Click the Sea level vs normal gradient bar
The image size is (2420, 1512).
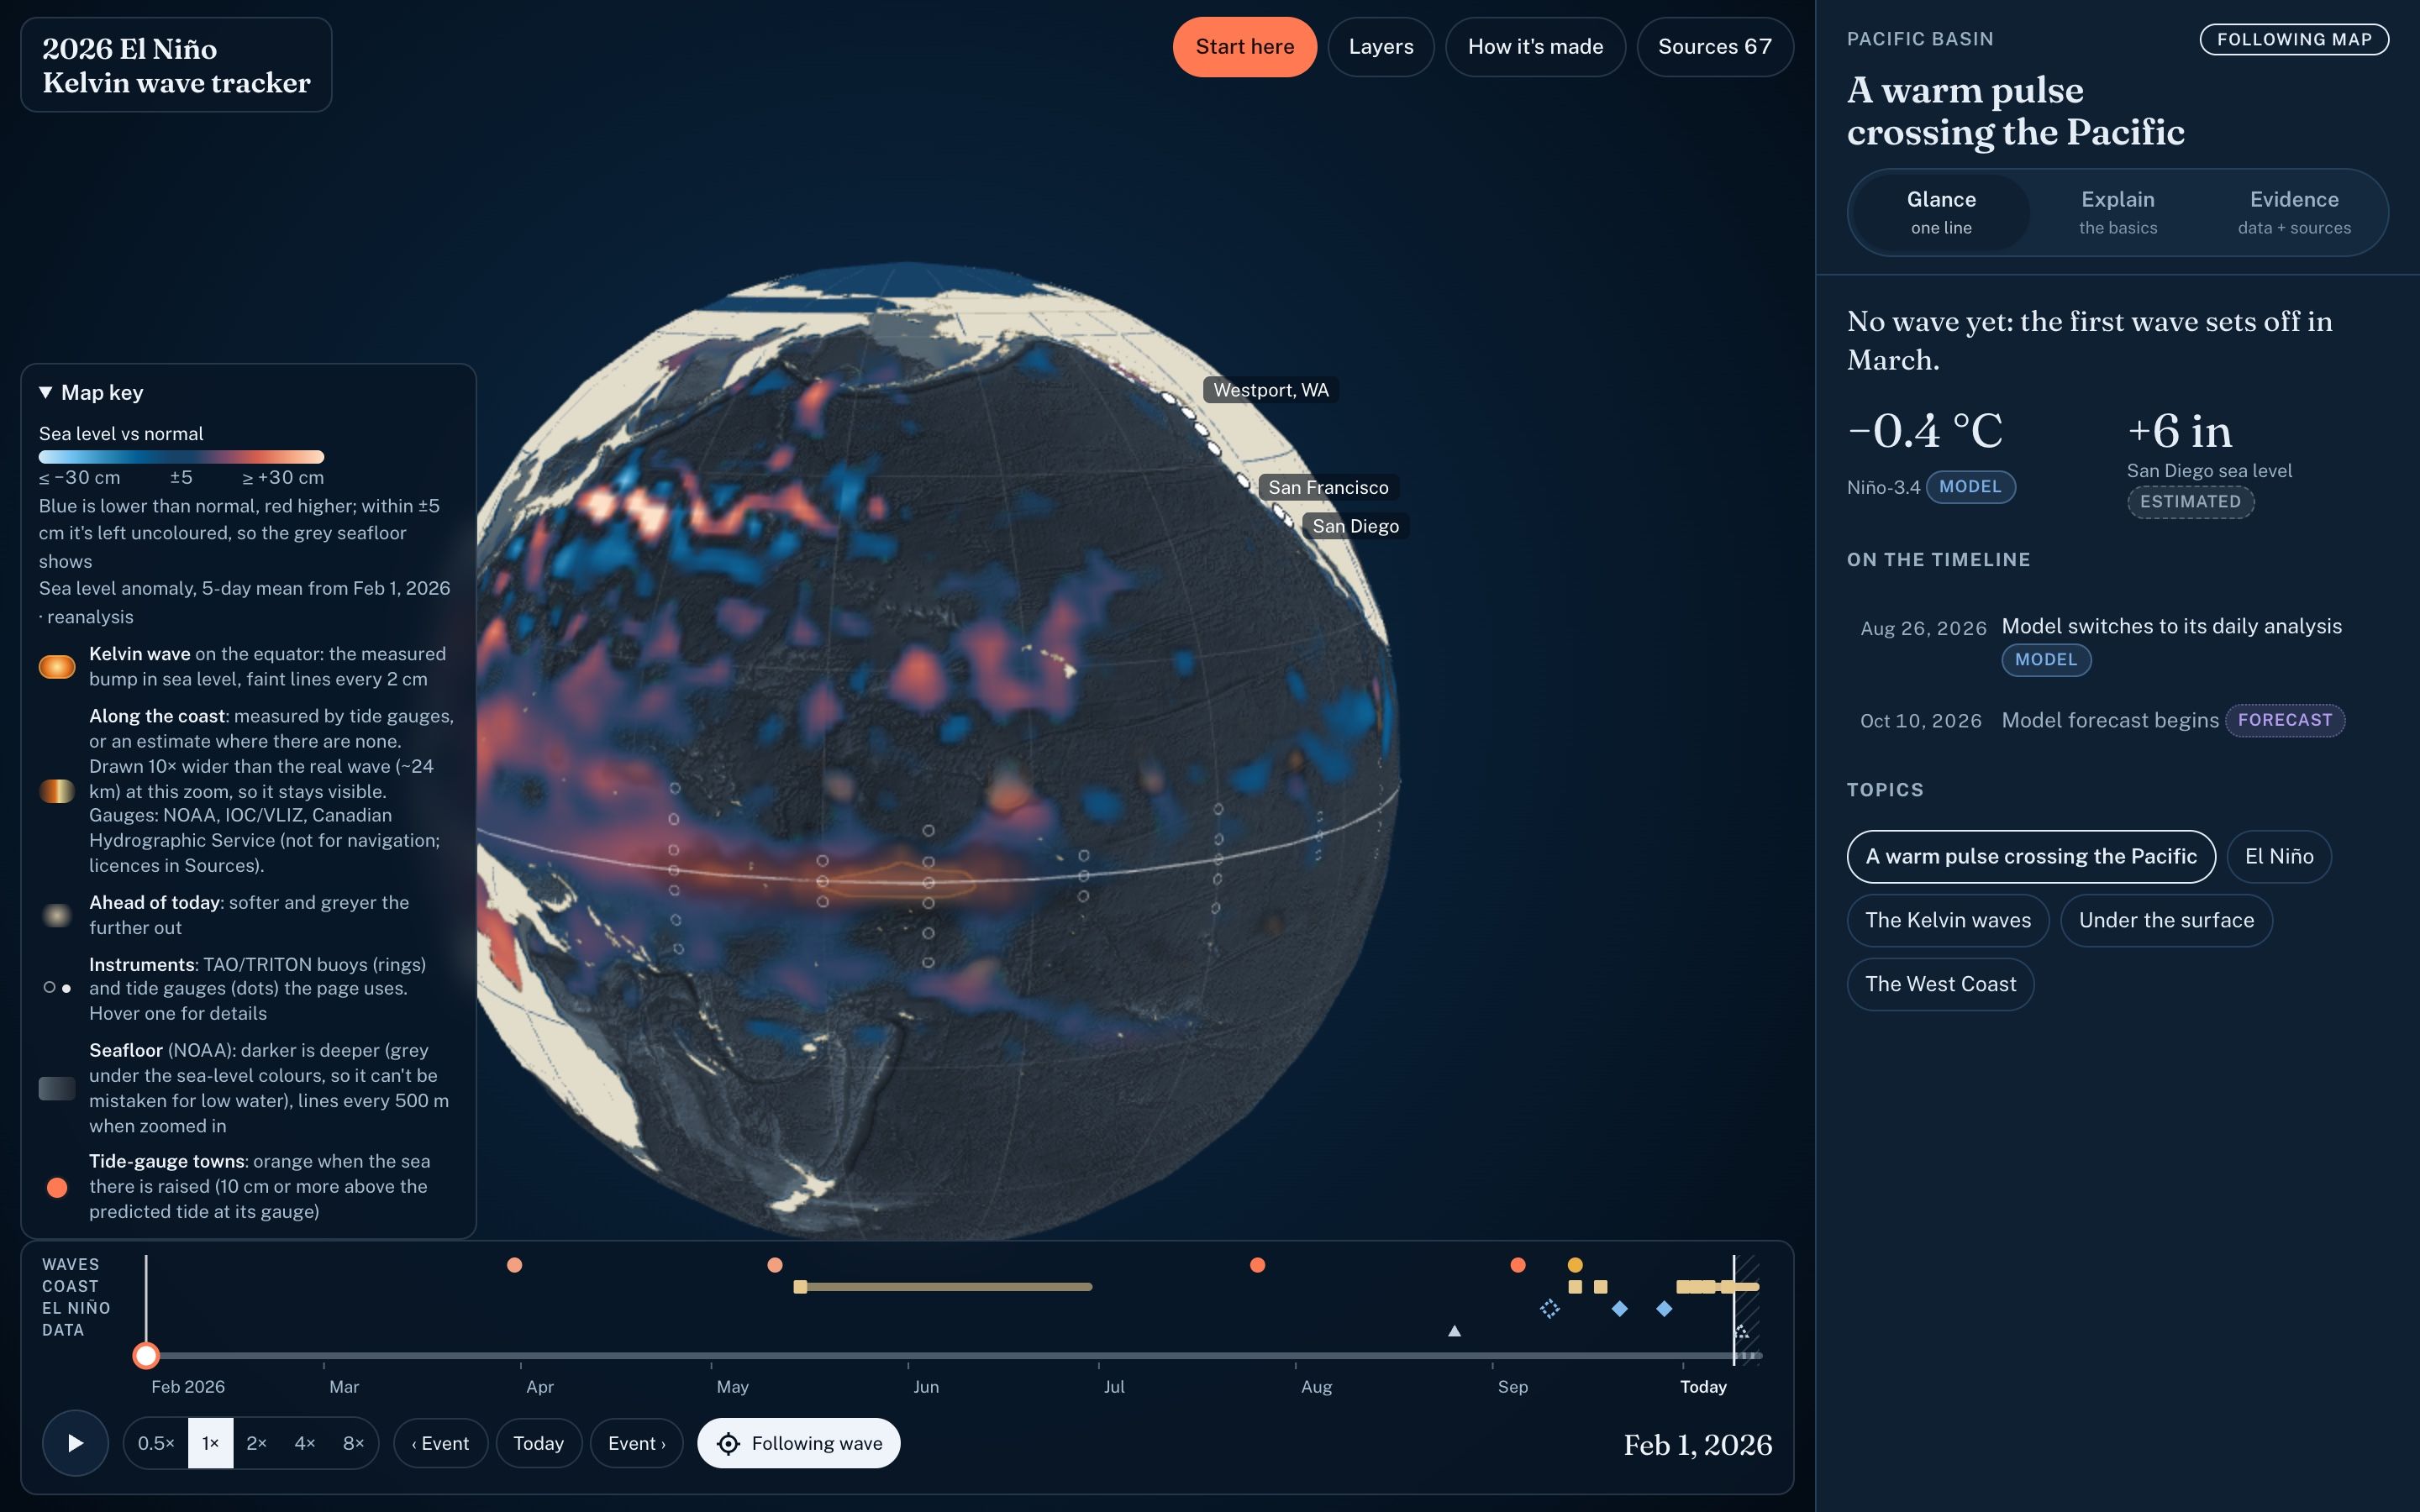point(181,457)
